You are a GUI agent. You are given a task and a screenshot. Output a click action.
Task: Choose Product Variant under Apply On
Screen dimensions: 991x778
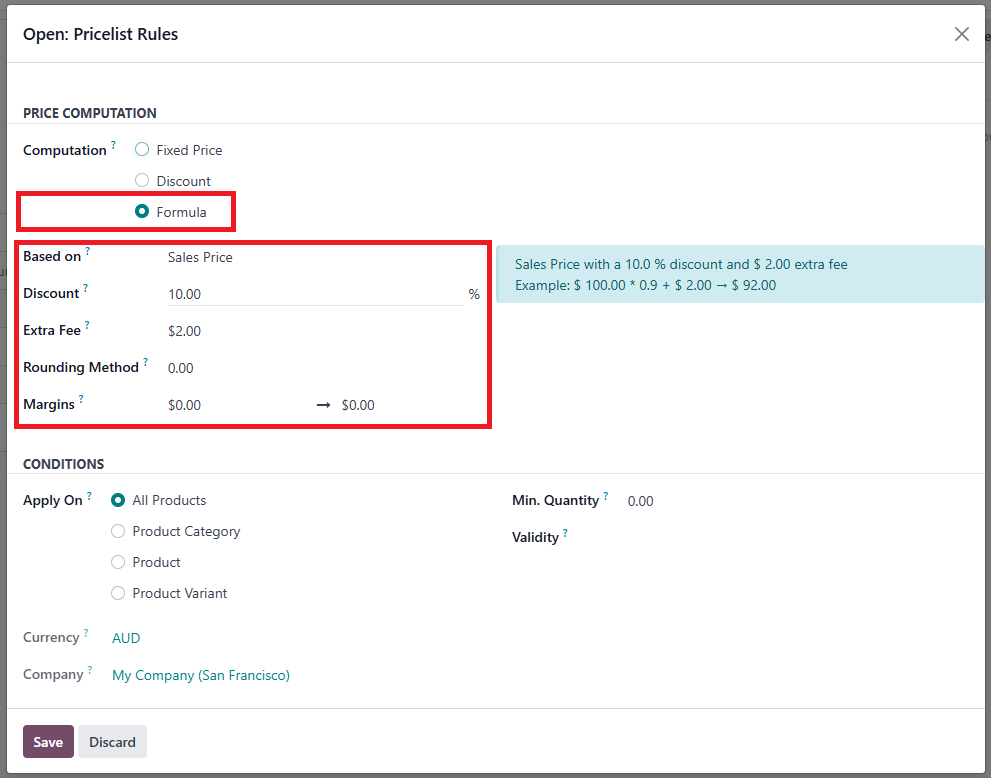click(x=118, y=593)
